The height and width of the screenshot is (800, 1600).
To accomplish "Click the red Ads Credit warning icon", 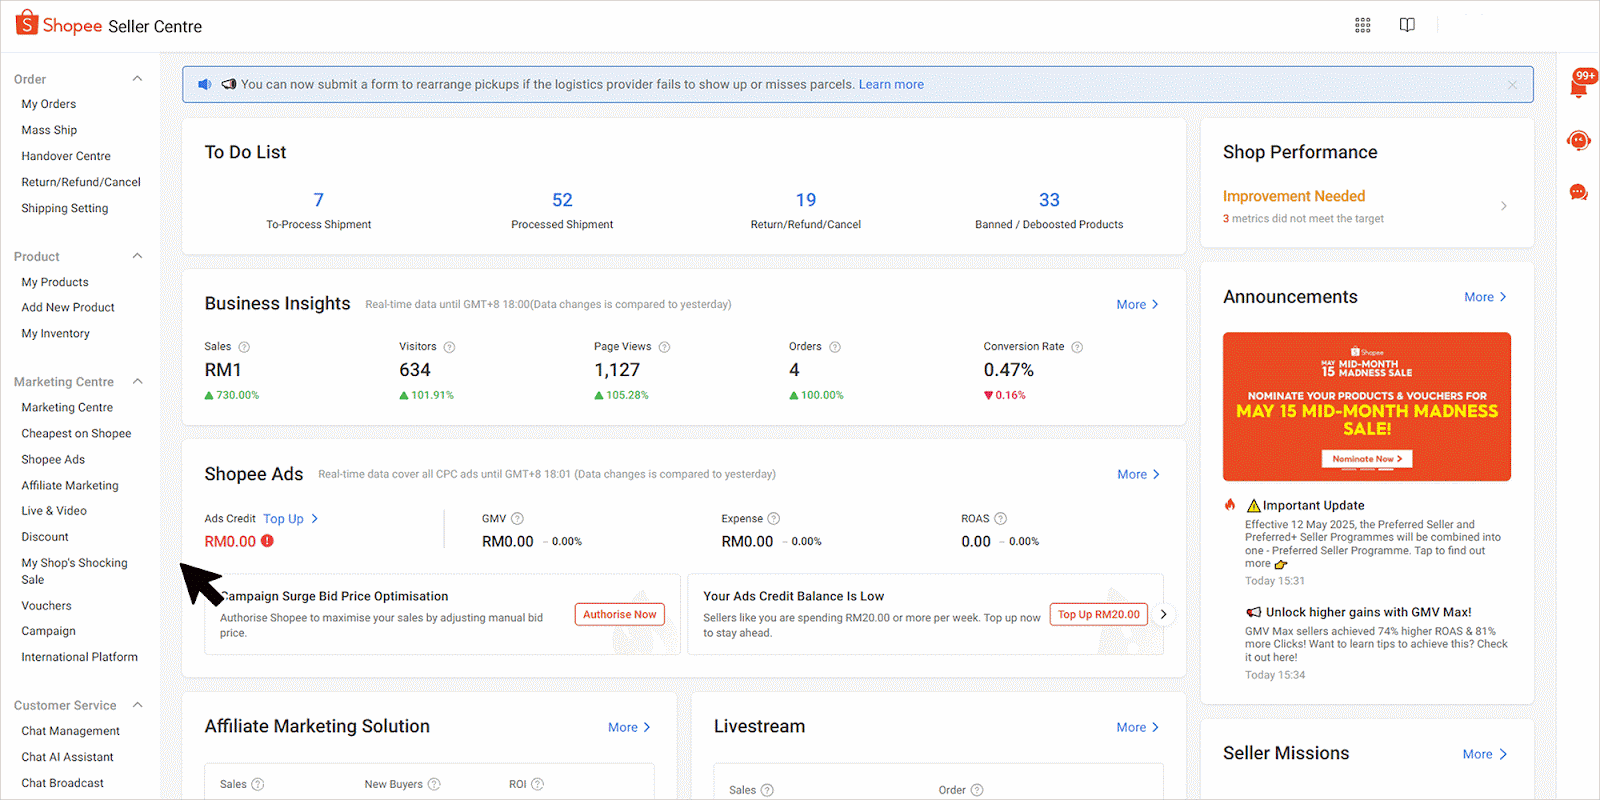I will [267, 541].
